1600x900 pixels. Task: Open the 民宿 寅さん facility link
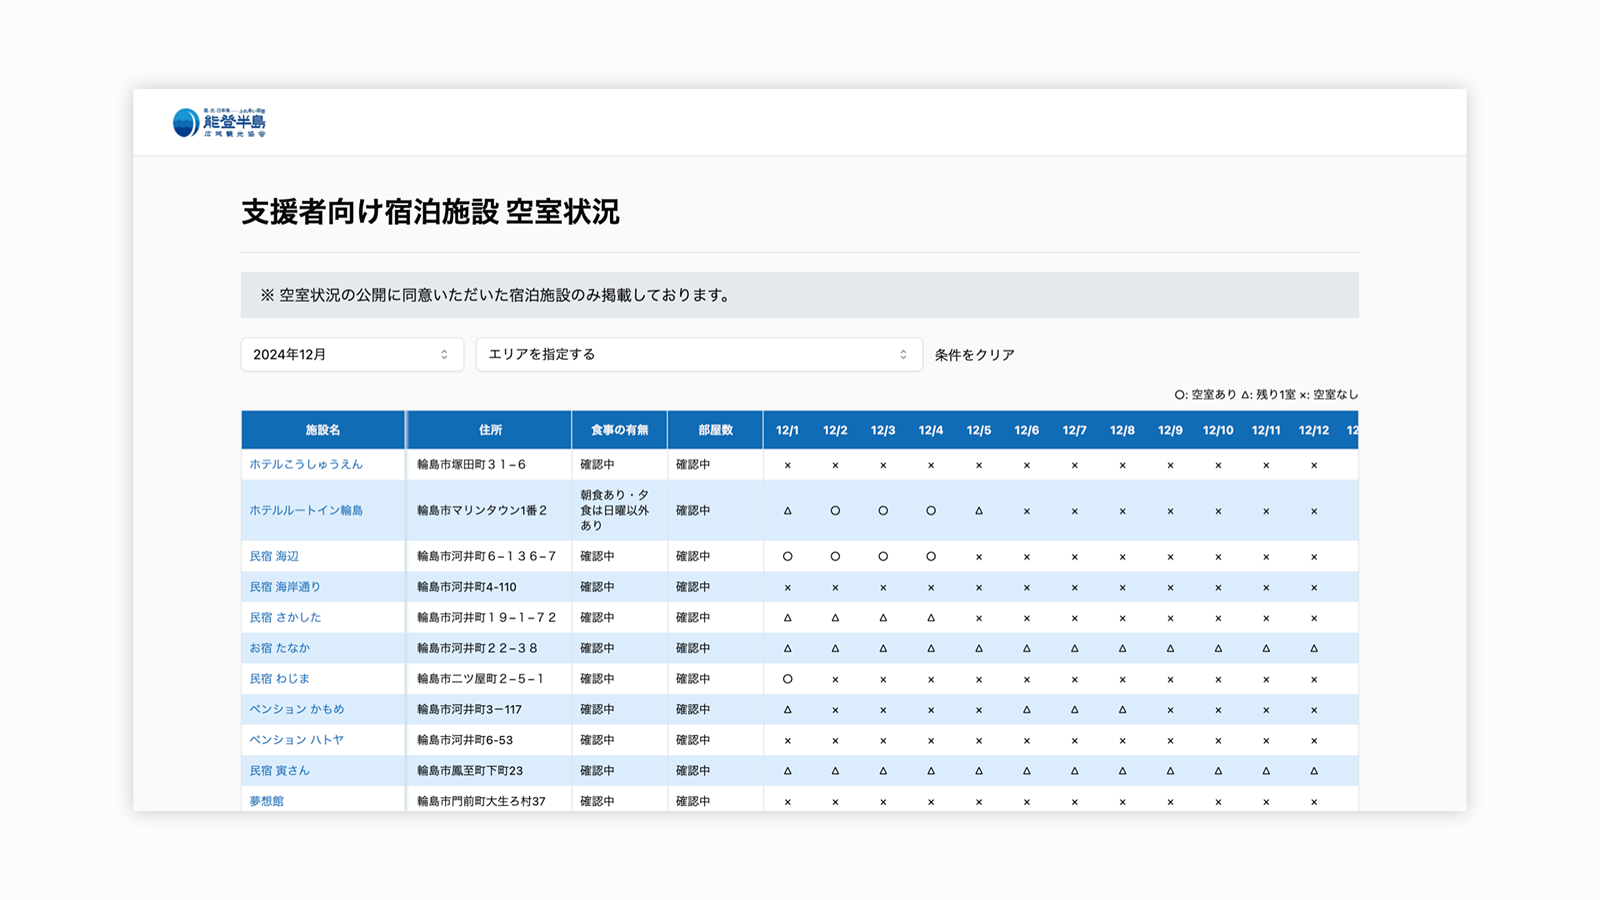click(280, 771)
